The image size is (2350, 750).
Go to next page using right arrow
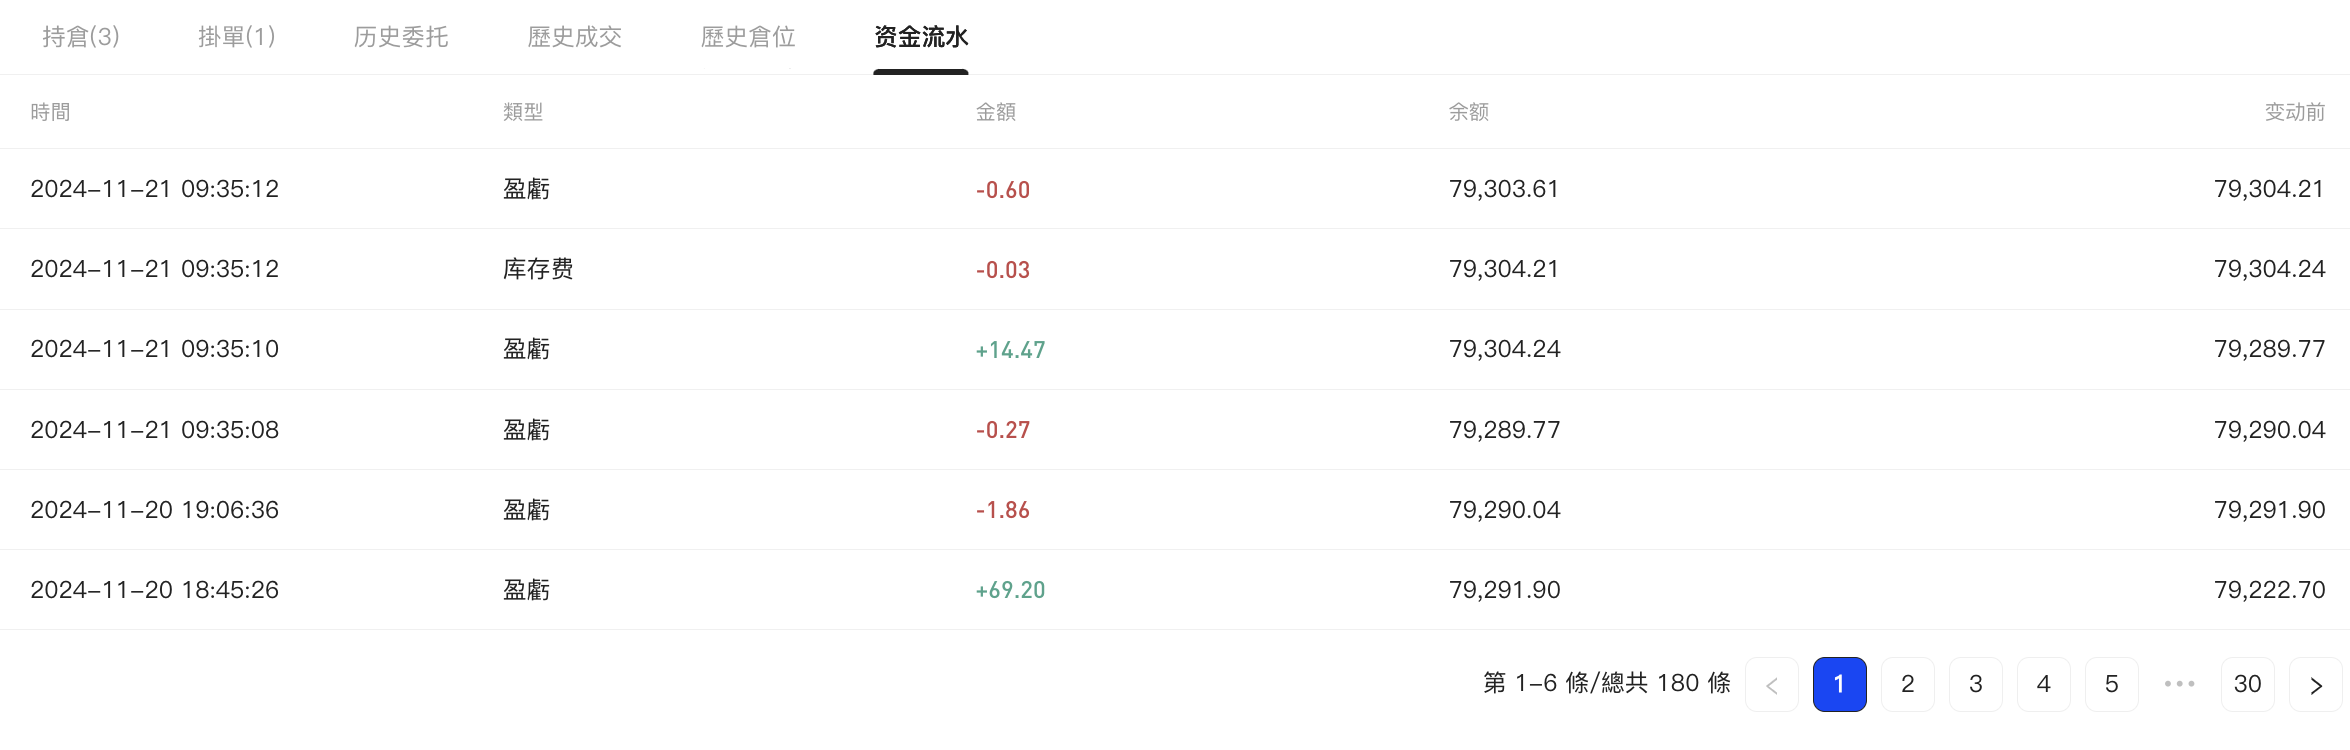[x=2315, y=685]
